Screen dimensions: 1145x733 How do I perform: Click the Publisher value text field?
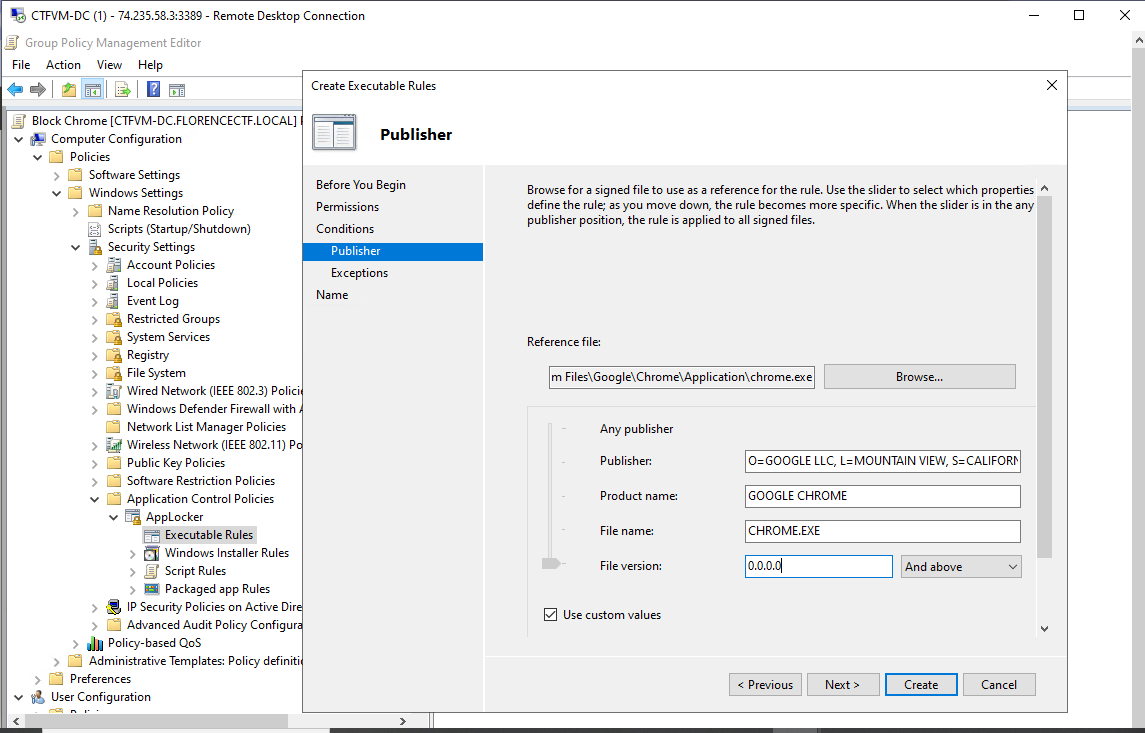[x=883, y=461]
